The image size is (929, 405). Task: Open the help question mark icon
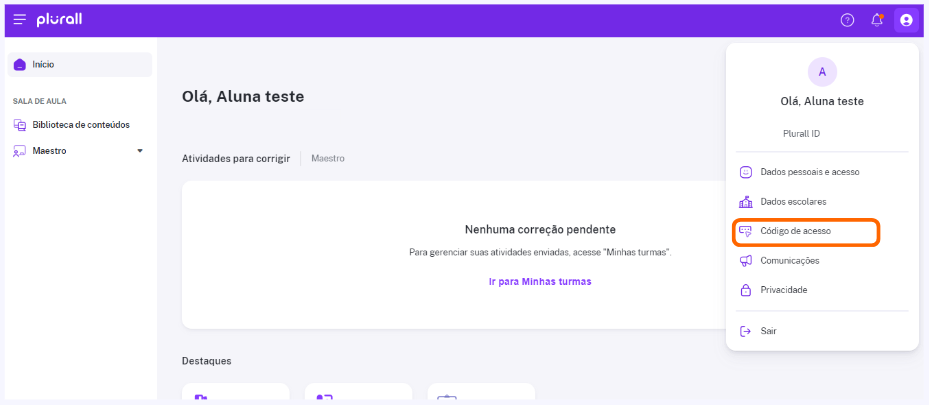click(x=847, y=21)
